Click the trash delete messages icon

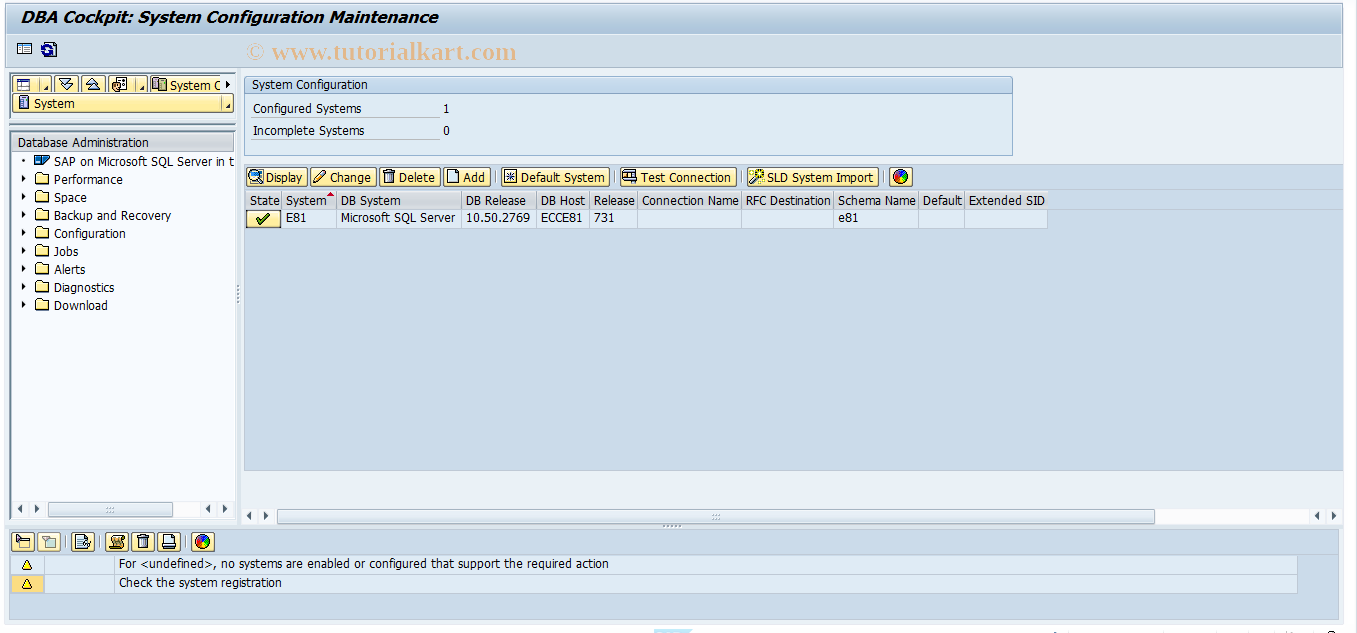tap(143, 542)
